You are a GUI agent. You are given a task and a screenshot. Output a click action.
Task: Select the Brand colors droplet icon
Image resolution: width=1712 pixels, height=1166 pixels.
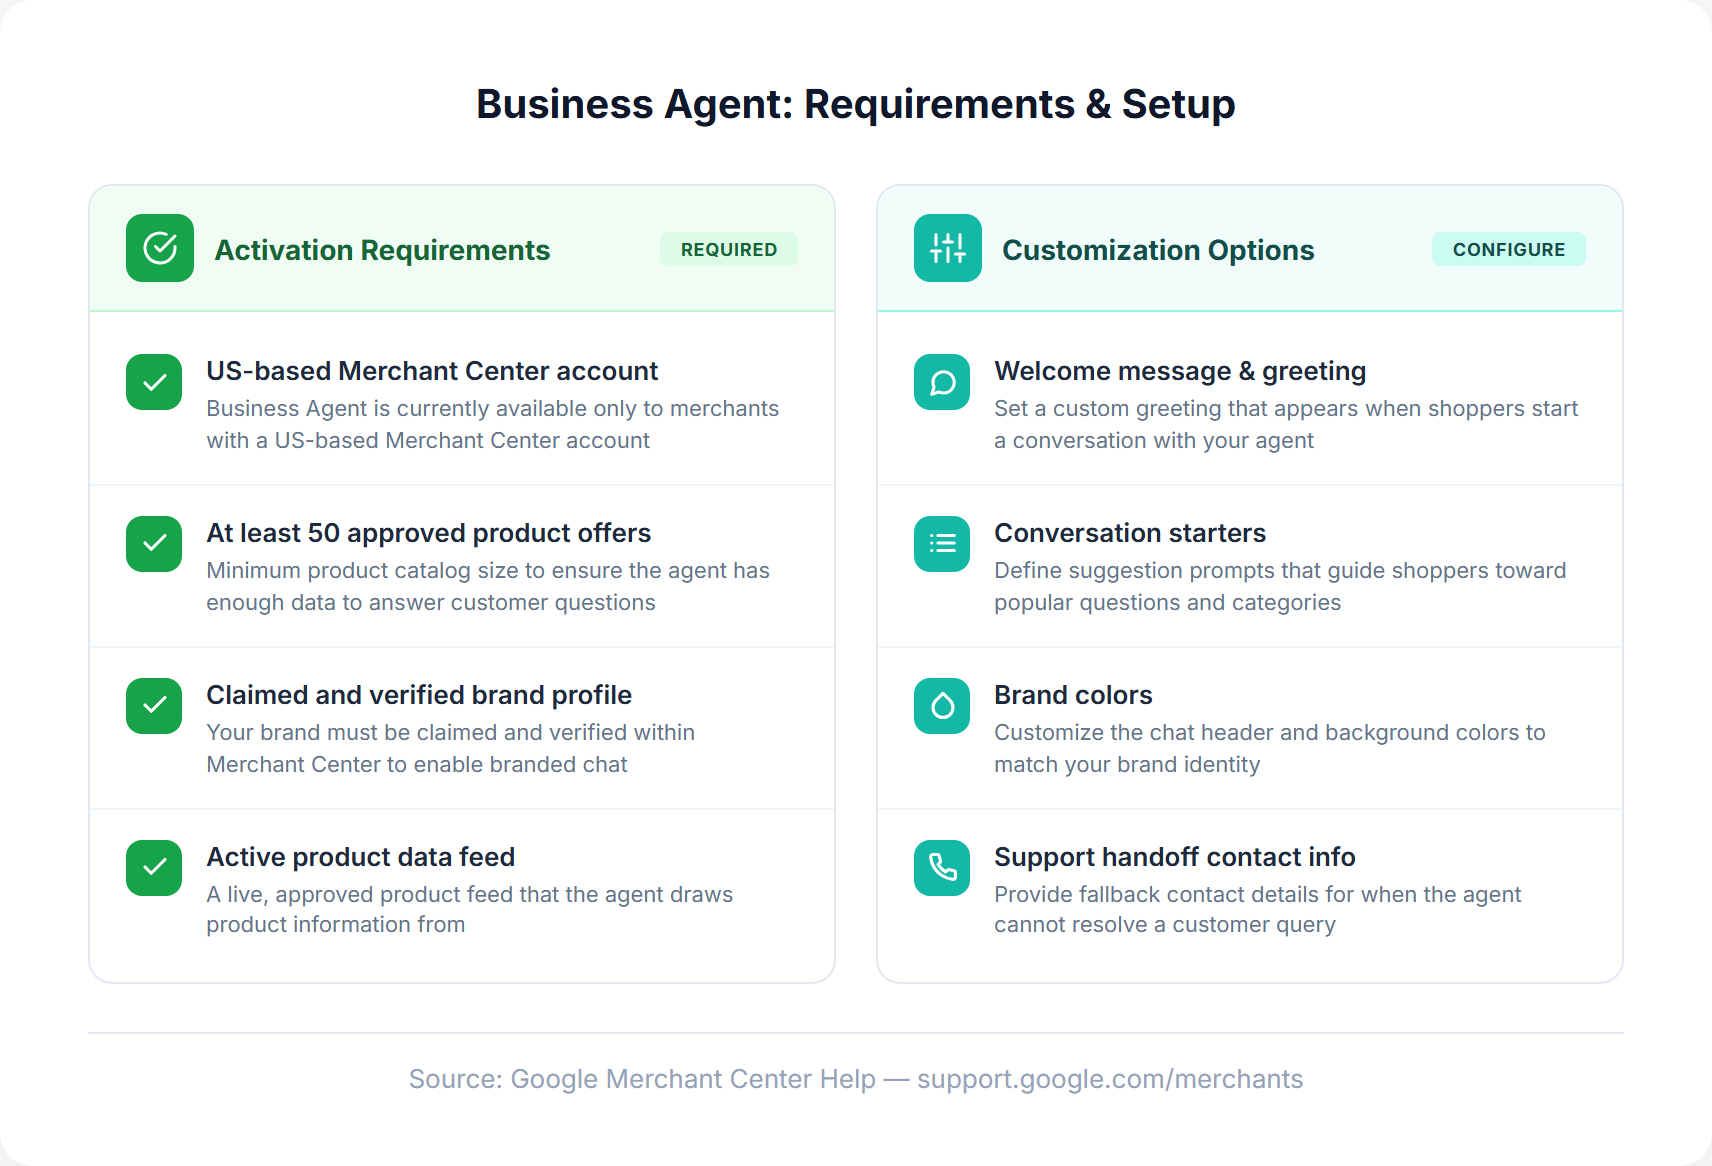941,706
